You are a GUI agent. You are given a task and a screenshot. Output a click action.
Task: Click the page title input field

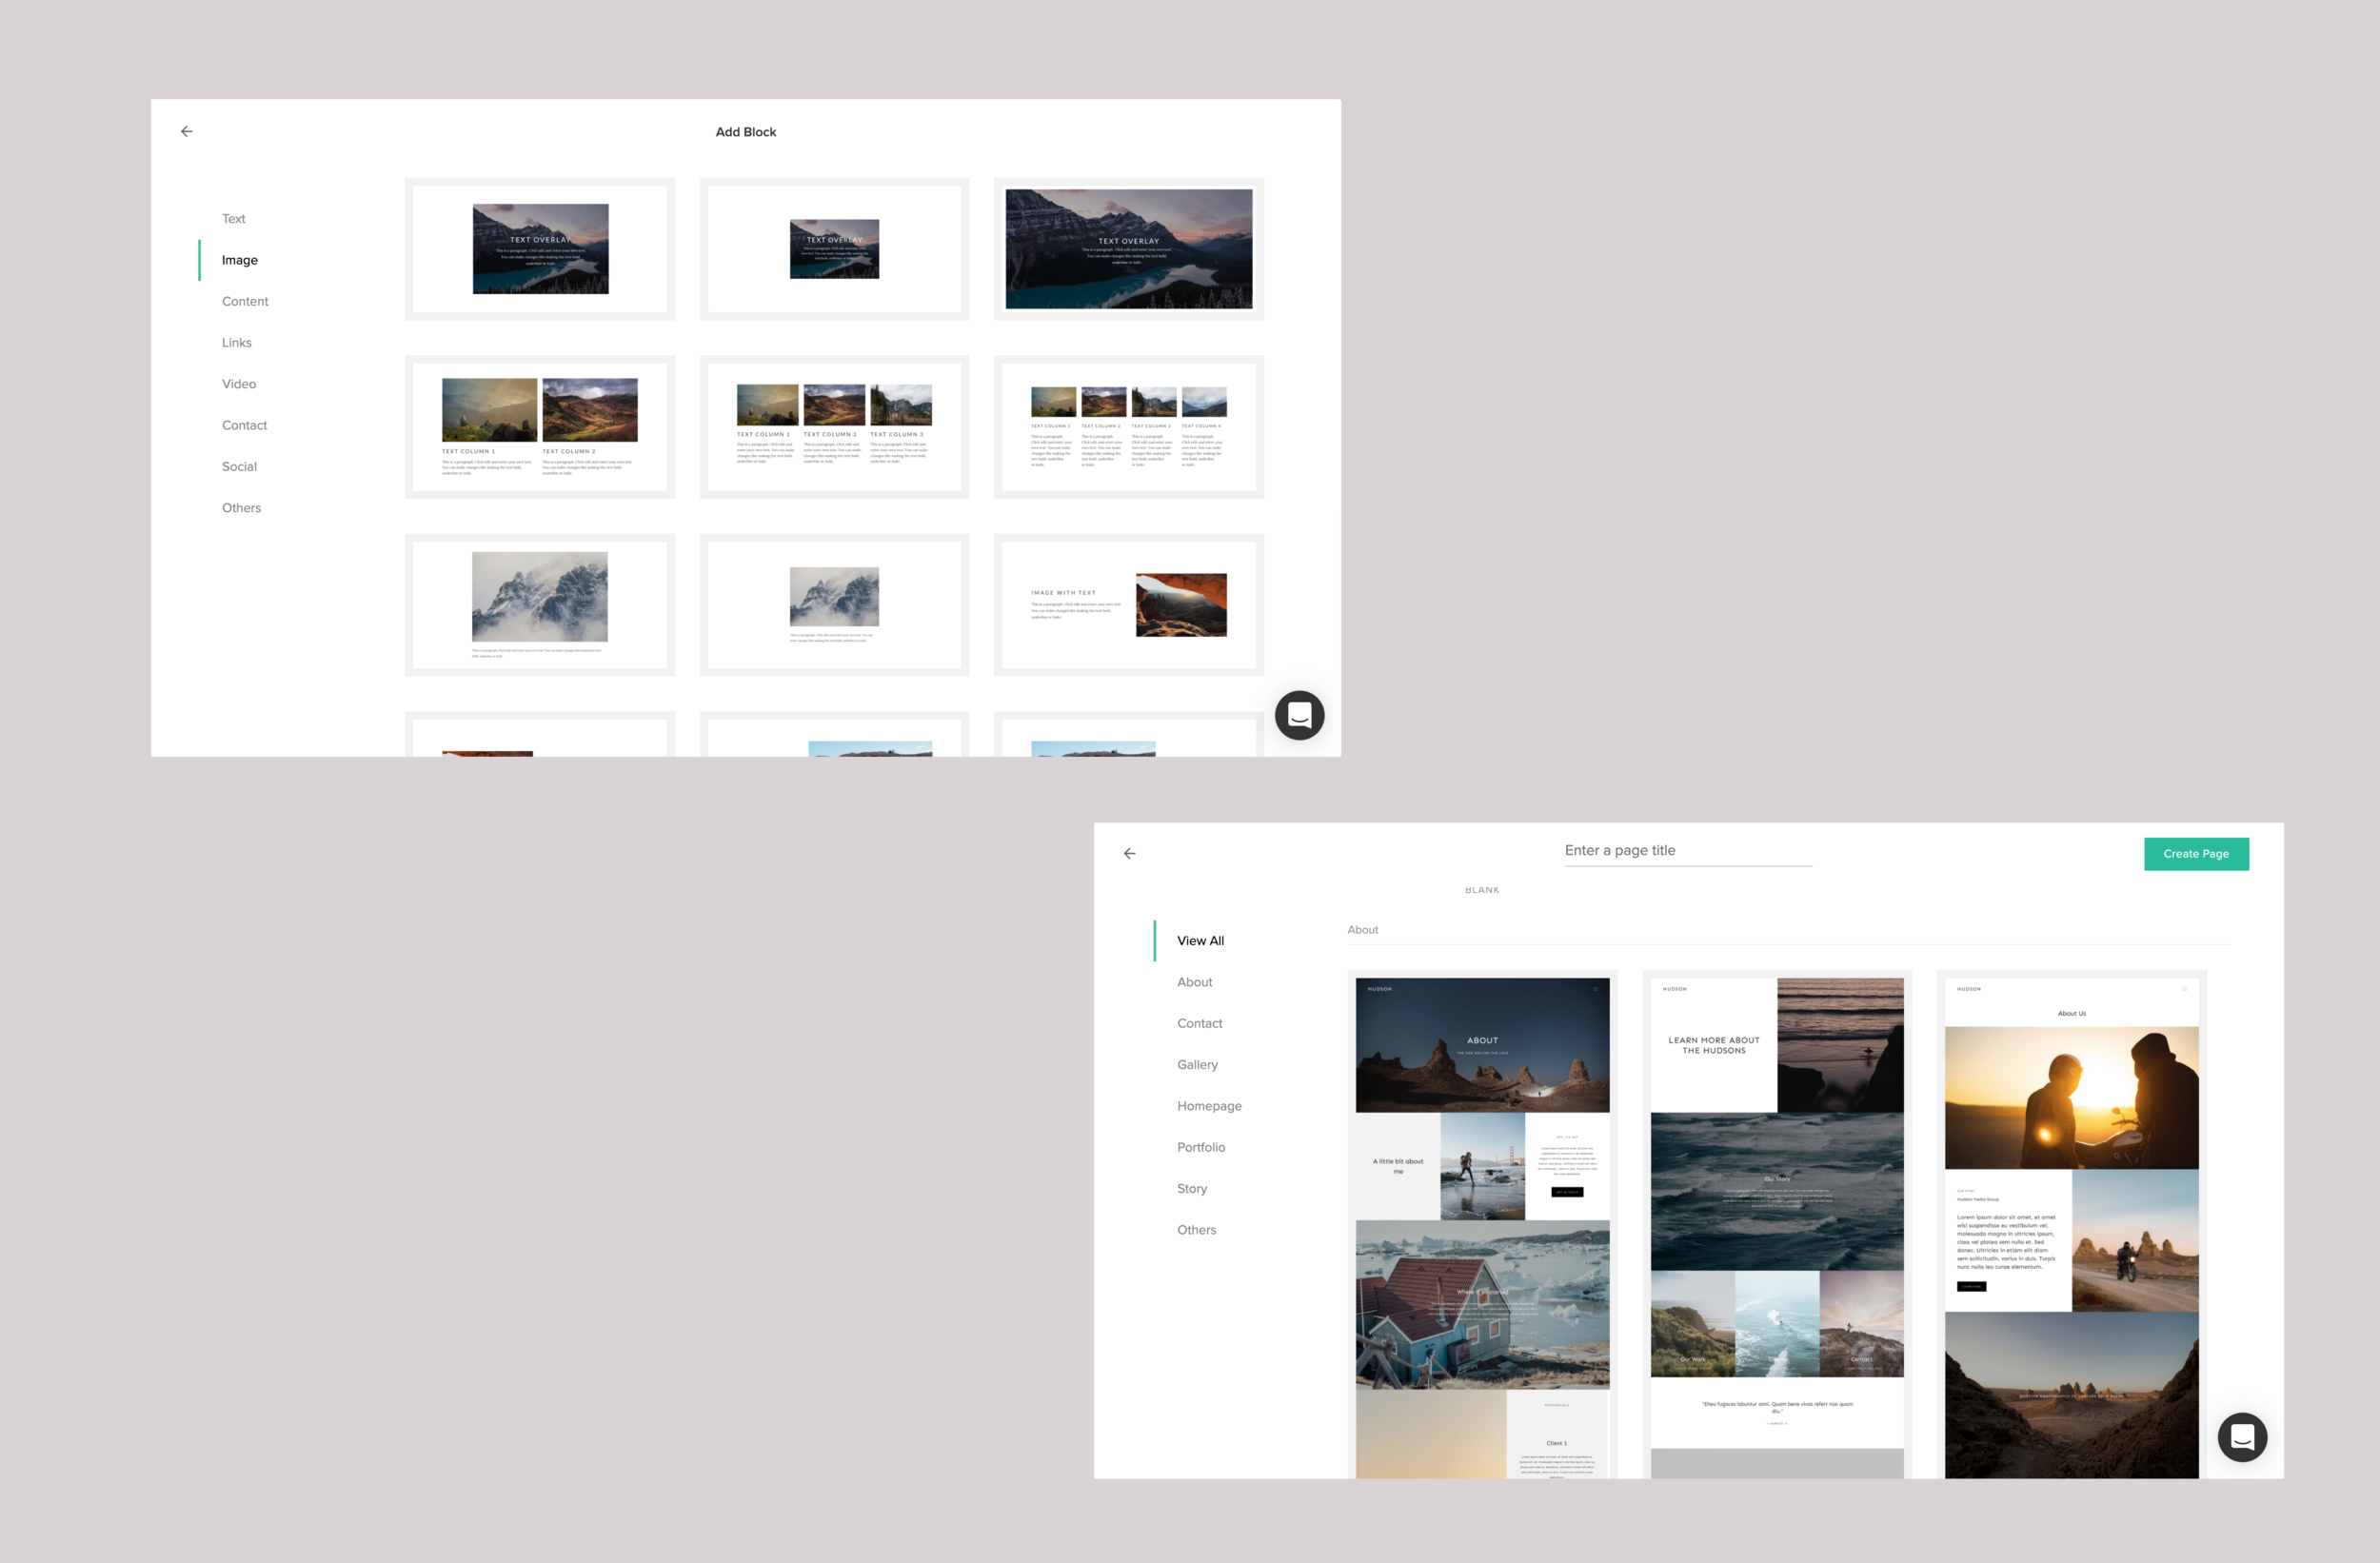pos(1687,850)
